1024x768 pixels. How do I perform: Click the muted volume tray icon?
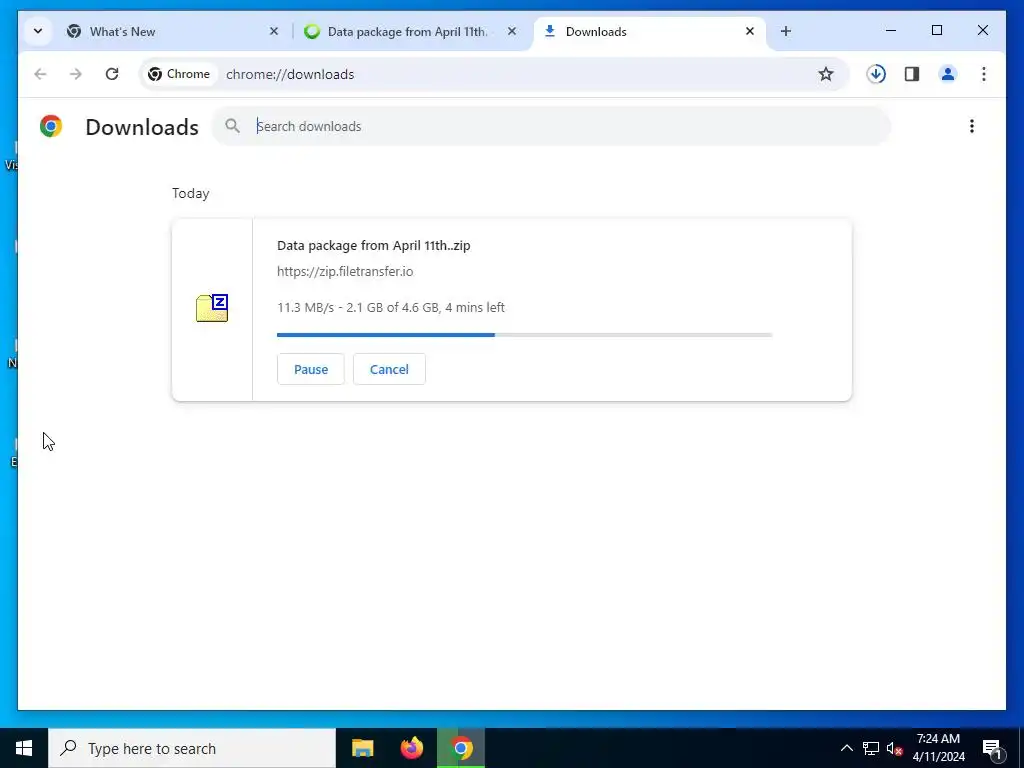894,748
